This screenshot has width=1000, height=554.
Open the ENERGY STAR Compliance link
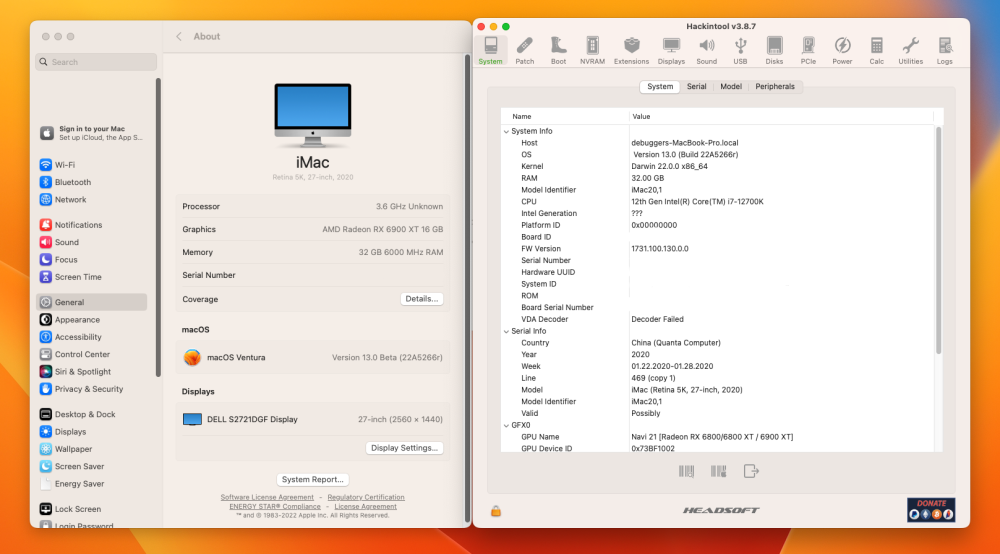275,506
